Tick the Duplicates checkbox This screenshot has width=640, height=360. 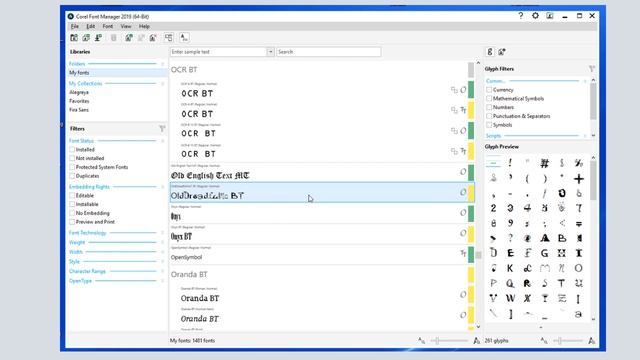pos(72,176)
